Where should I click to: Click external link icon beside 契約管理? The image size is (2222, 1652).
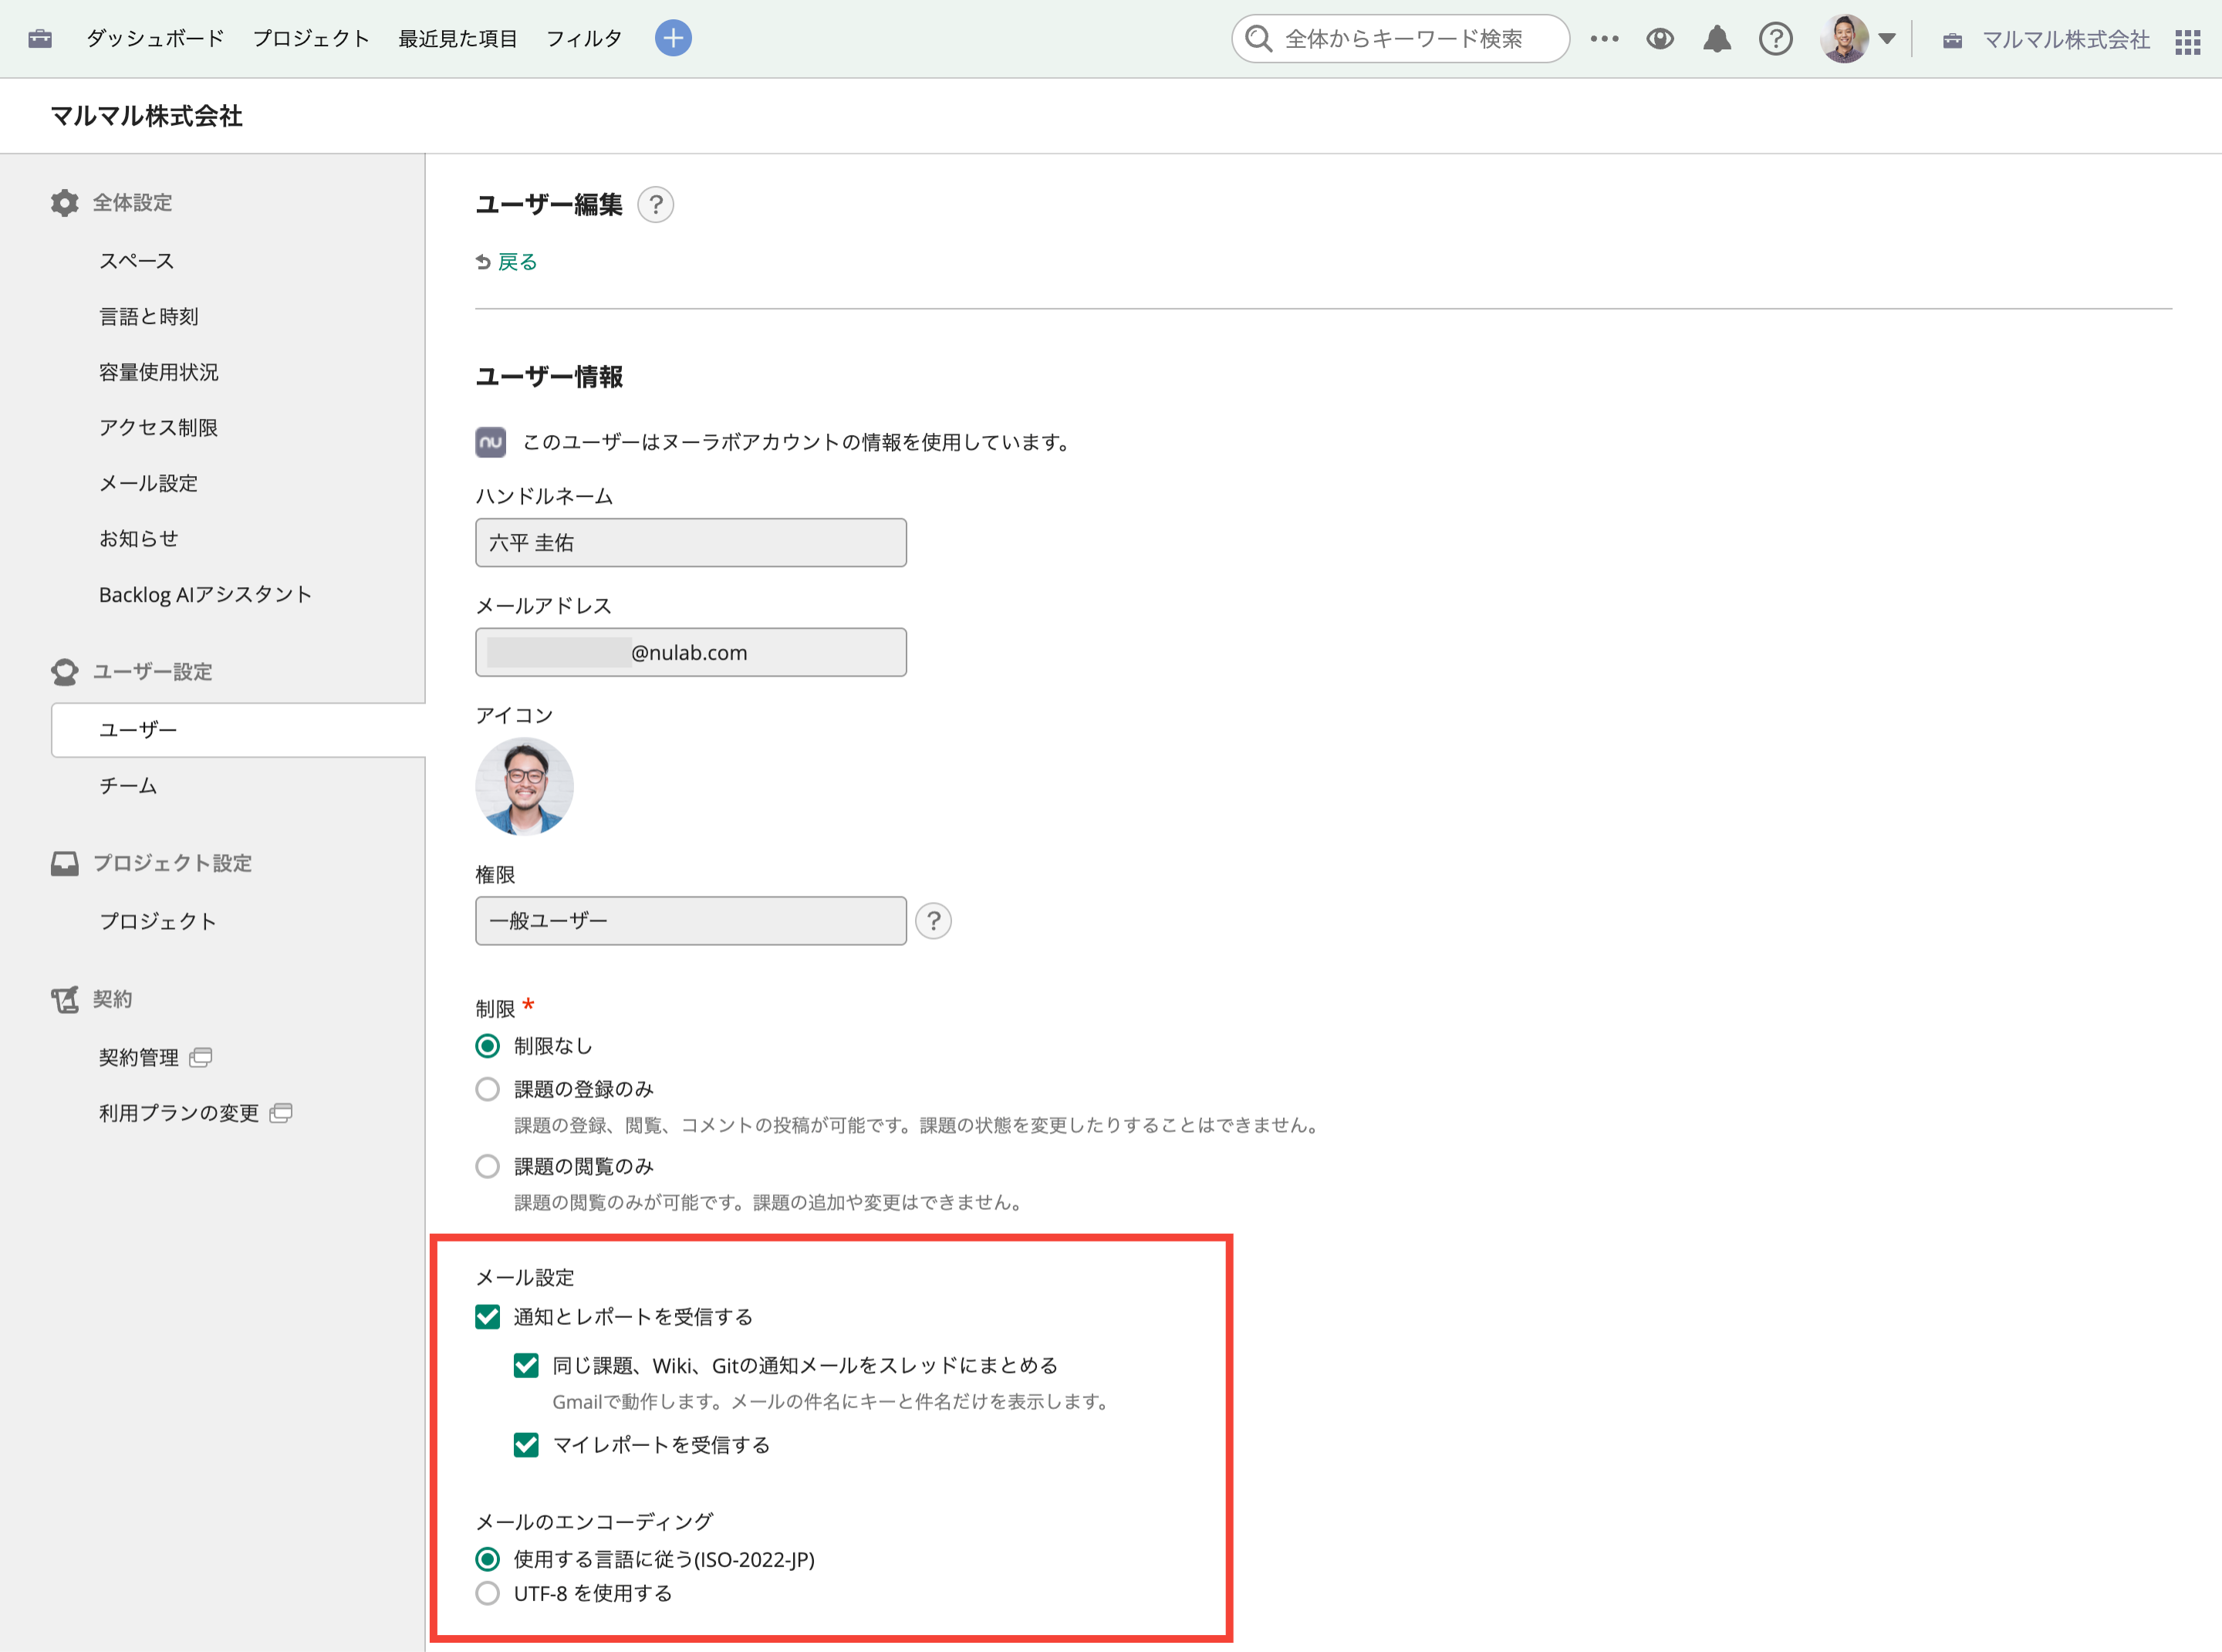tap(200, 1057)
